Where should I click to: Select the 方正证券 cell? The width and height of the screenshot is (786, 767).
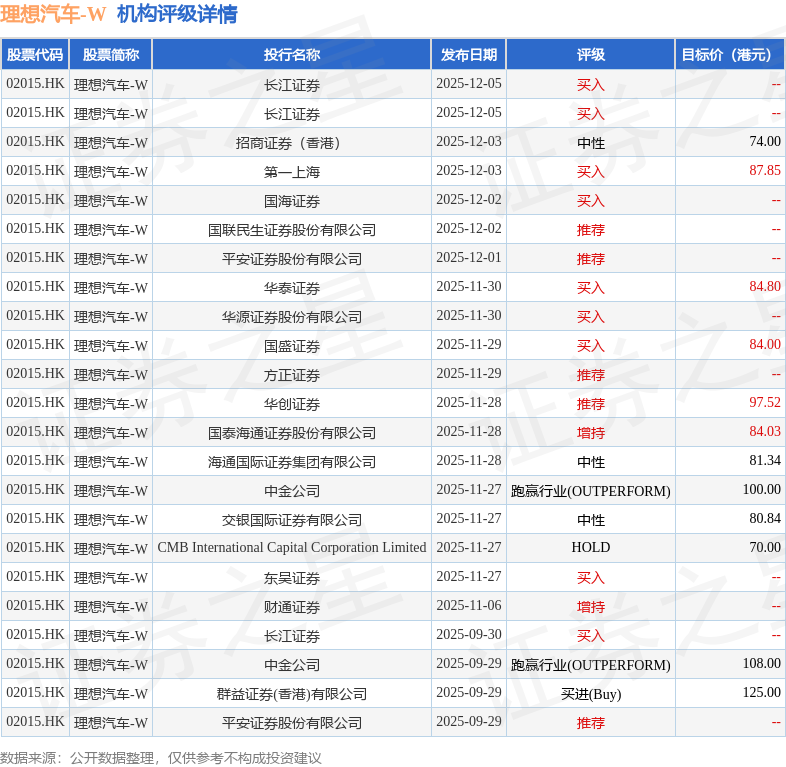click(292, 375)
